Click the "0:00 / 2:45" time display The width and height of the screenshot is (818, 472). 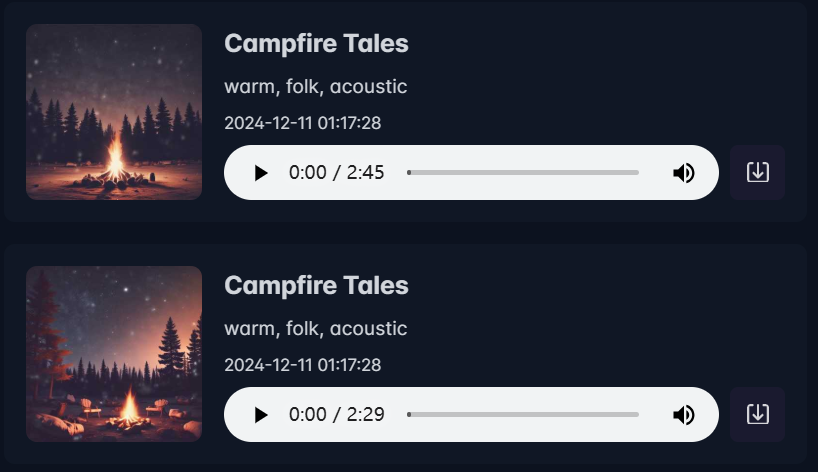click(336, 173)
